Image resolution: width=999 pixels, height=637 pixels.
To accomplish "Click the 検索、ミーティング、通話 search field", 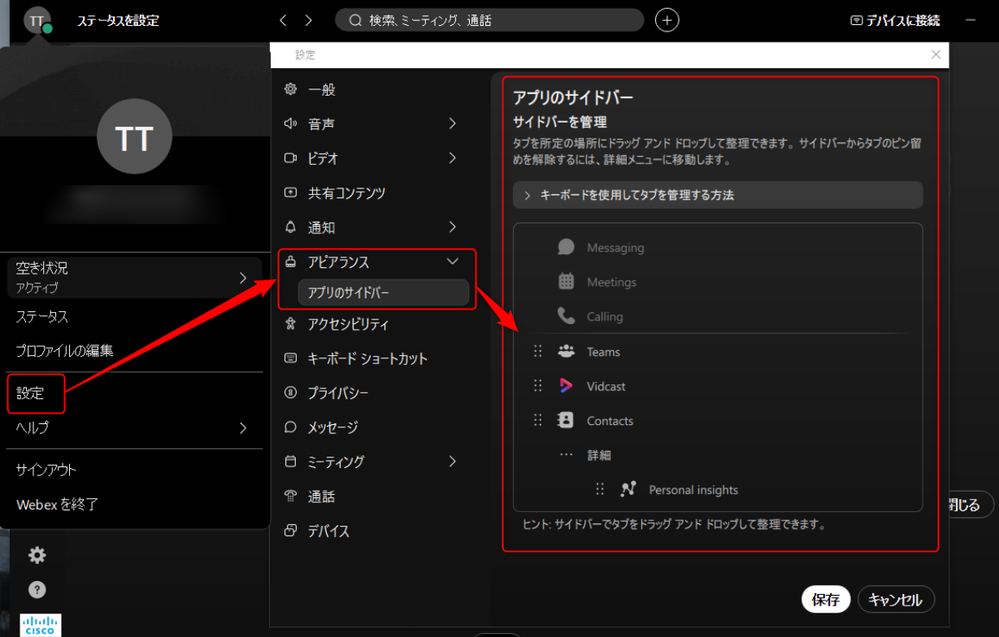I will pos(489,20).
